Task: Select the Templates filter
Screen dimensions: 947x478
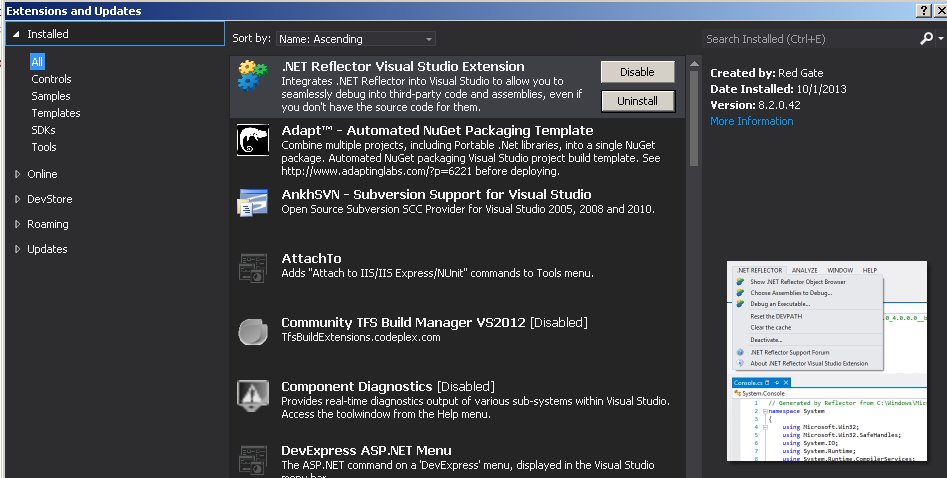Action: [x=56, y=113]
